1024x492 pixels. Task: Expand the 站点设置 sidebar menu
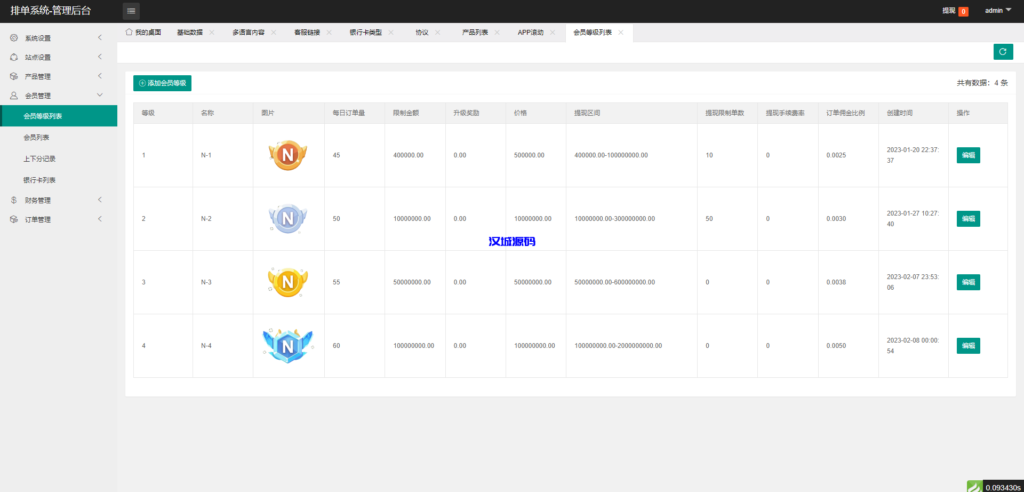58,57
